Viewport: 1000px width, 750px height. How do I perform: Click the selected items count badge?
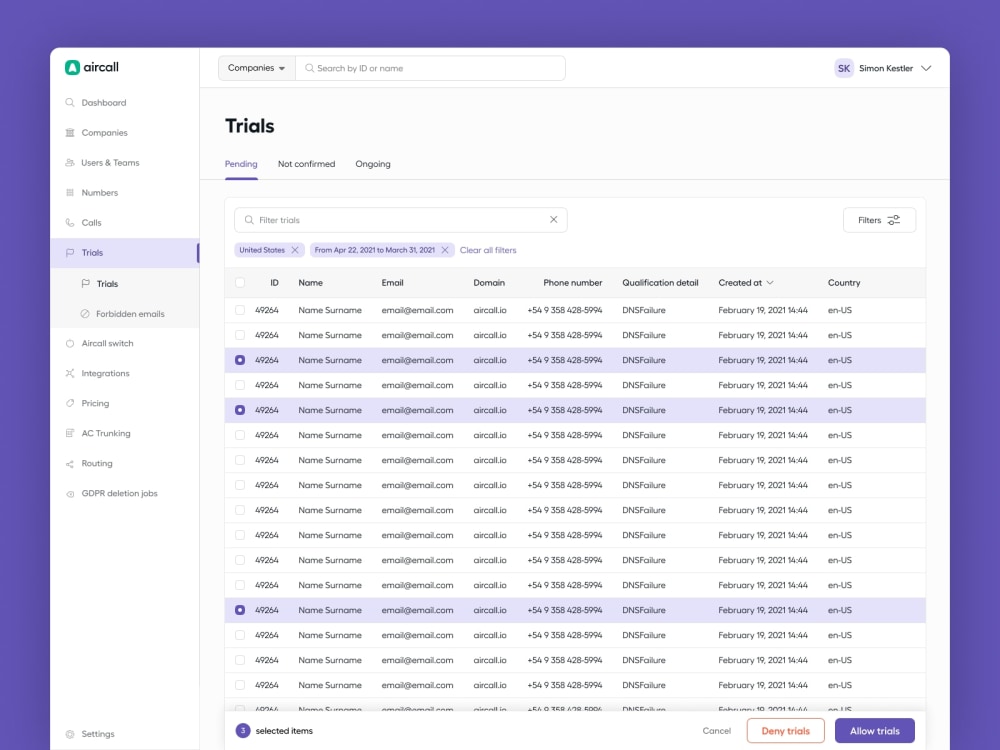[x=243, y=731]
